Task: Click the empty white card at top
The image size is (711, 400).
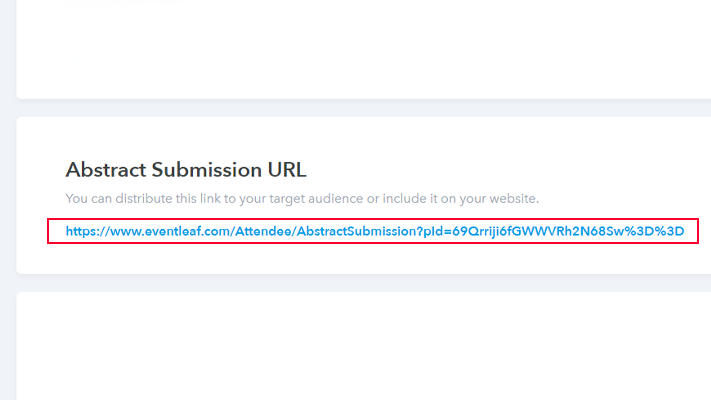Action: [360, 50]
